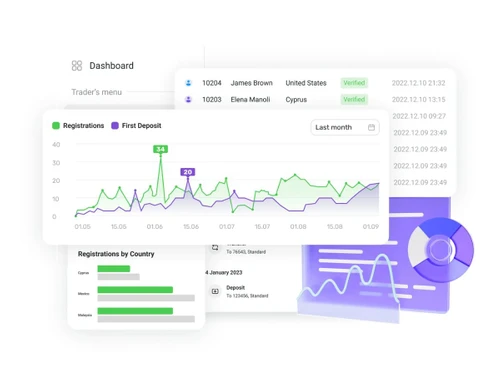Click the Dashboard four-squares icon

77,66
